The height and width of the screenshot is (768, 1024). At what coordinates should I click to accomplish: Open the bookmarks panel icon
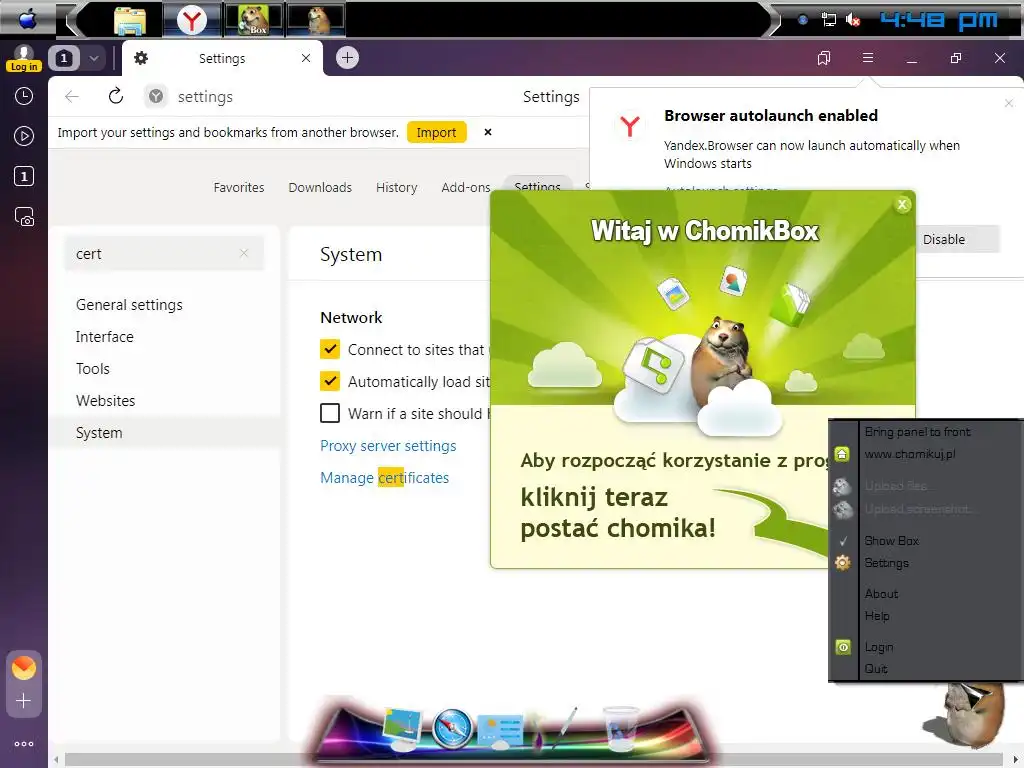coord(824,58)
